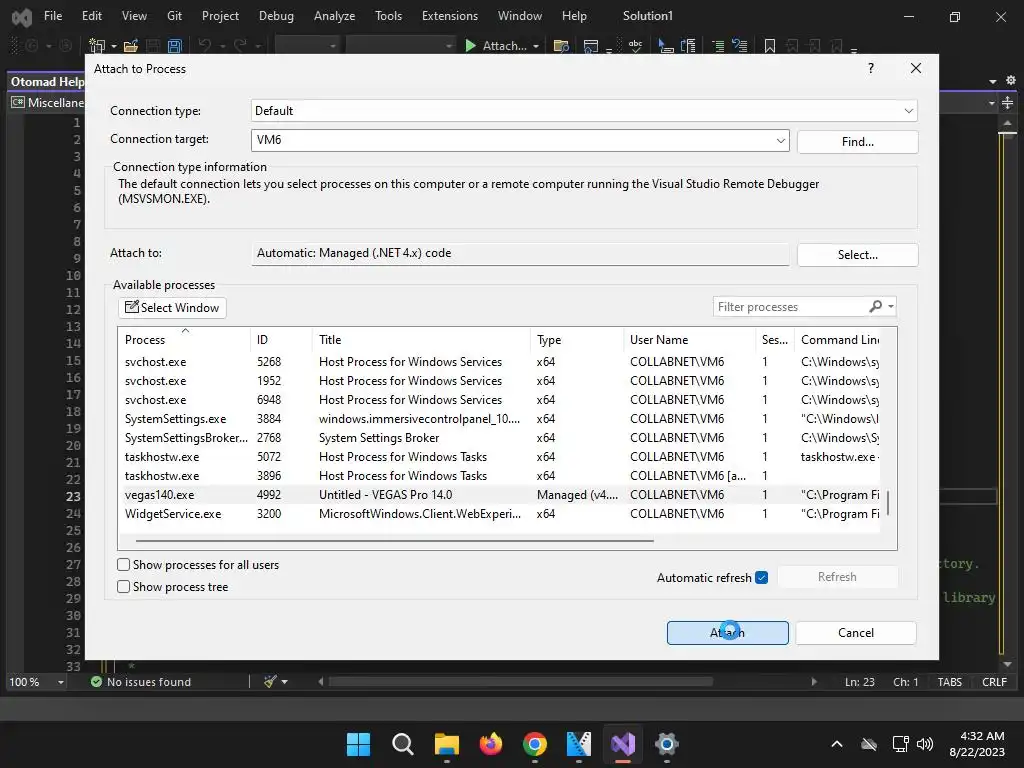Click the bookmark toolbar icon
Viewport: 1024px width, 768px height.
tap(770, 46)
